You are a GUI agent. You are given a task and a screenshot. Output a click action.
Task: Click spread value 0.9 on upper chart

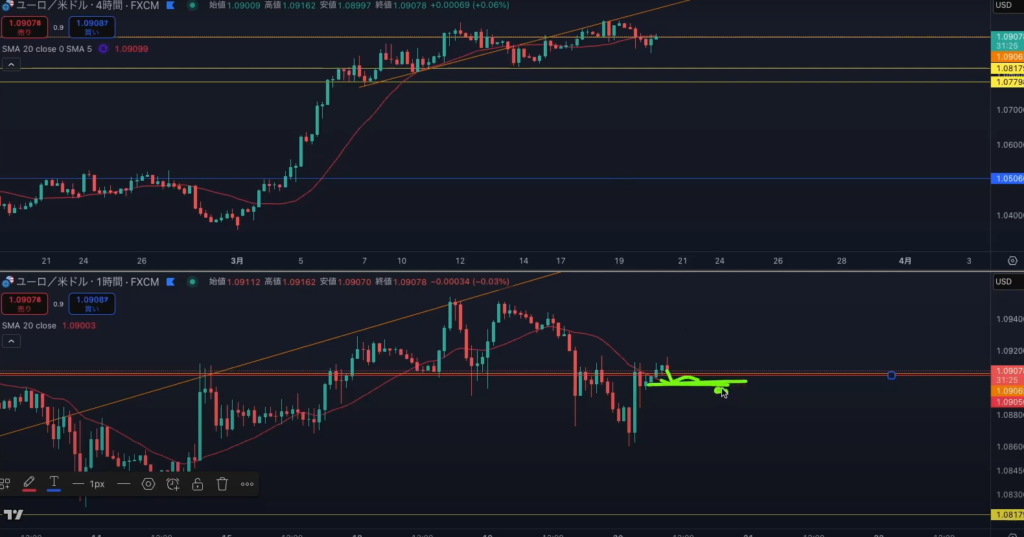[x=58, y=27]
